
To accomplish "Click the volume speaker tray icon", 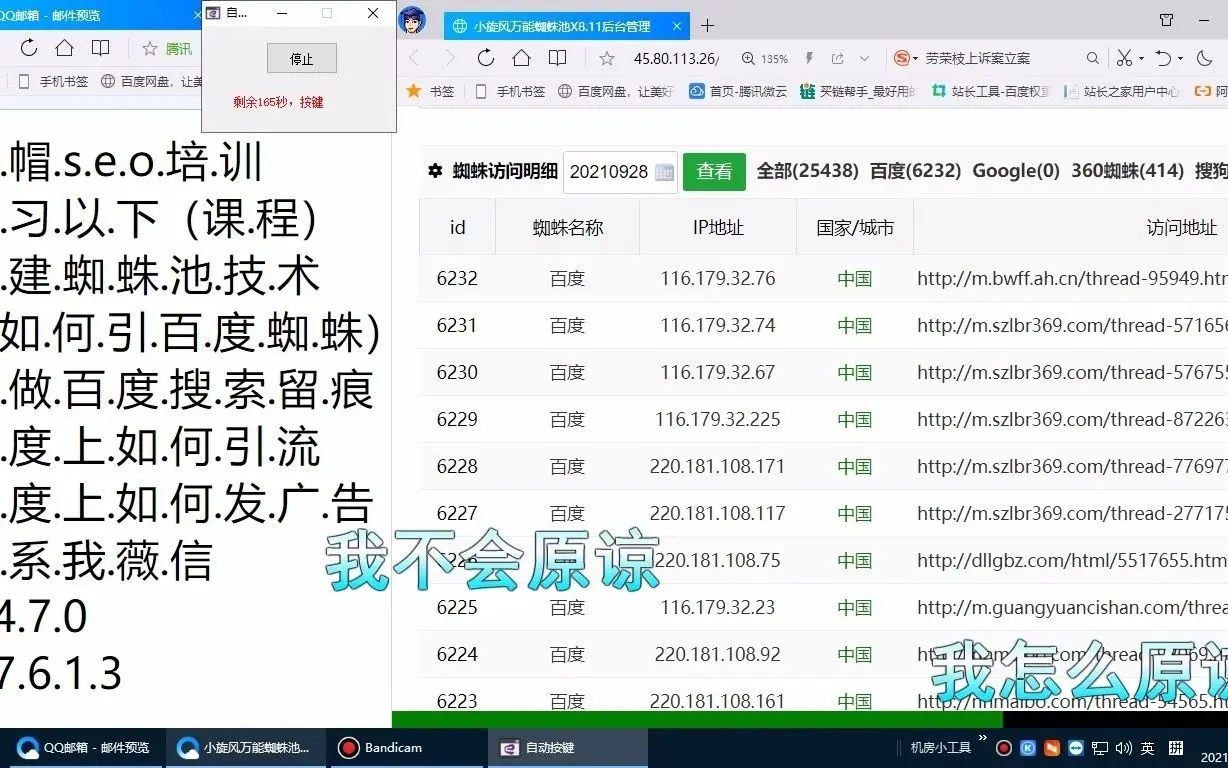I will (1123, 747).
